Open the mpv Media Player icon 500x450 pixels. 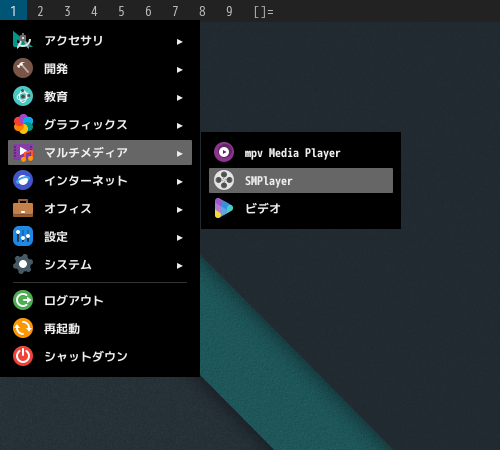pyautogui.click(x=224, y=152)
